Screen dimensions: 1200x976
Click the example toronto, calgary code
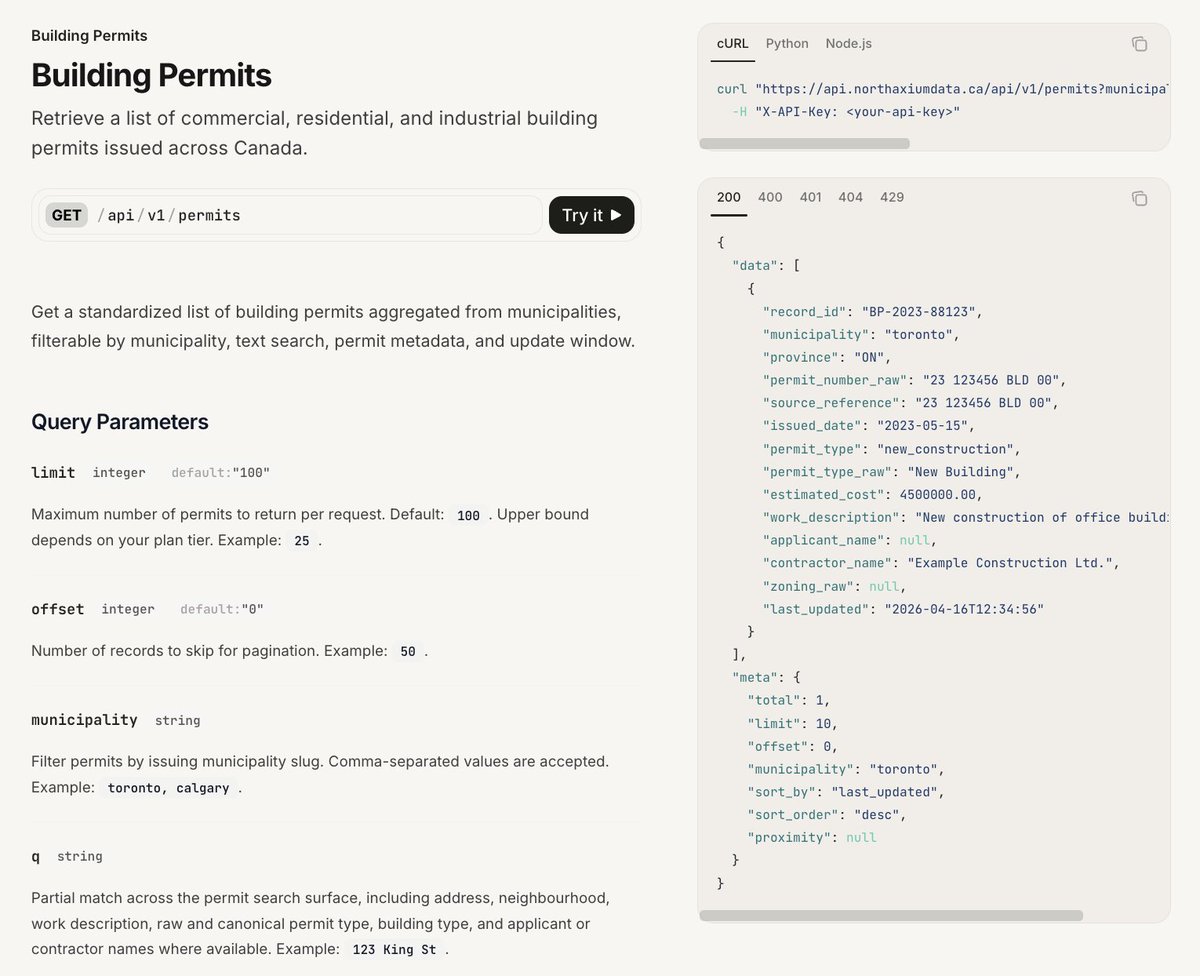169,788
